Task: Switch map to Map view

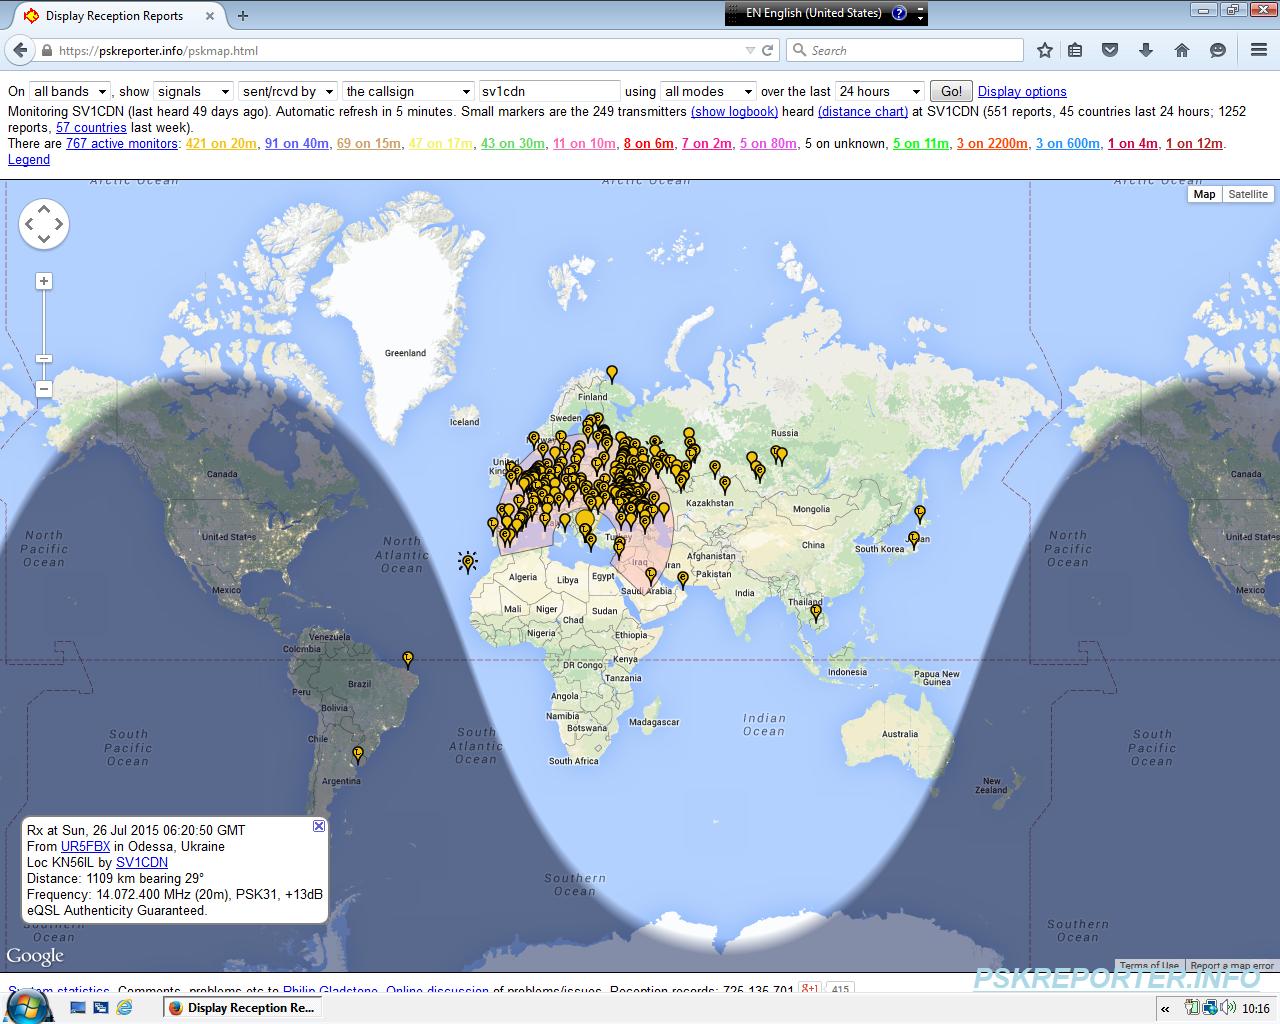Action: point(1204,194)
